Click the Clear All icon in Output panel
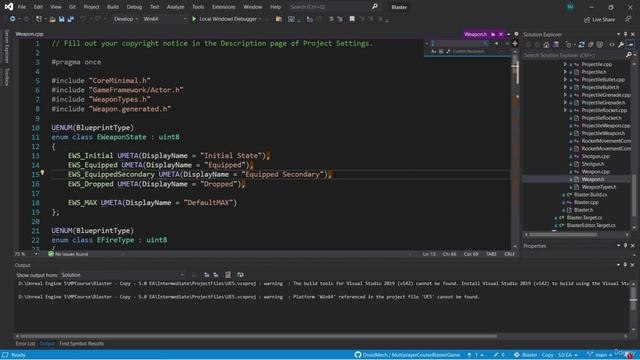 point(228,275)
